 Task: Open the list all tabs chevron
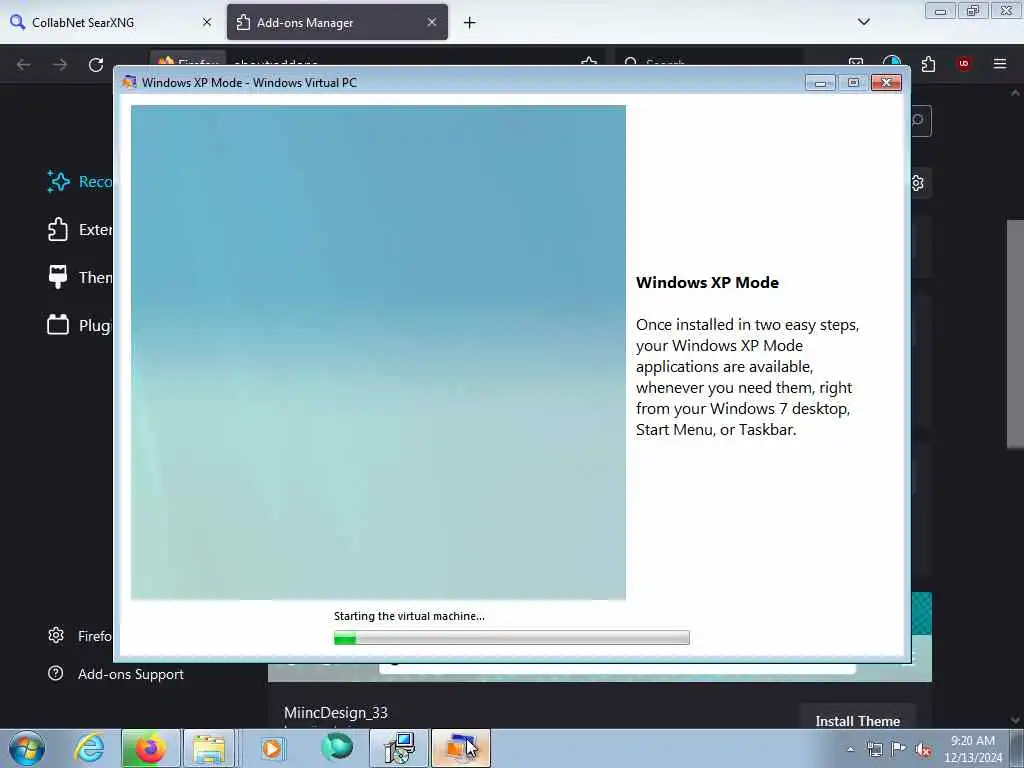pyautogui.click(x=863, y=22)
